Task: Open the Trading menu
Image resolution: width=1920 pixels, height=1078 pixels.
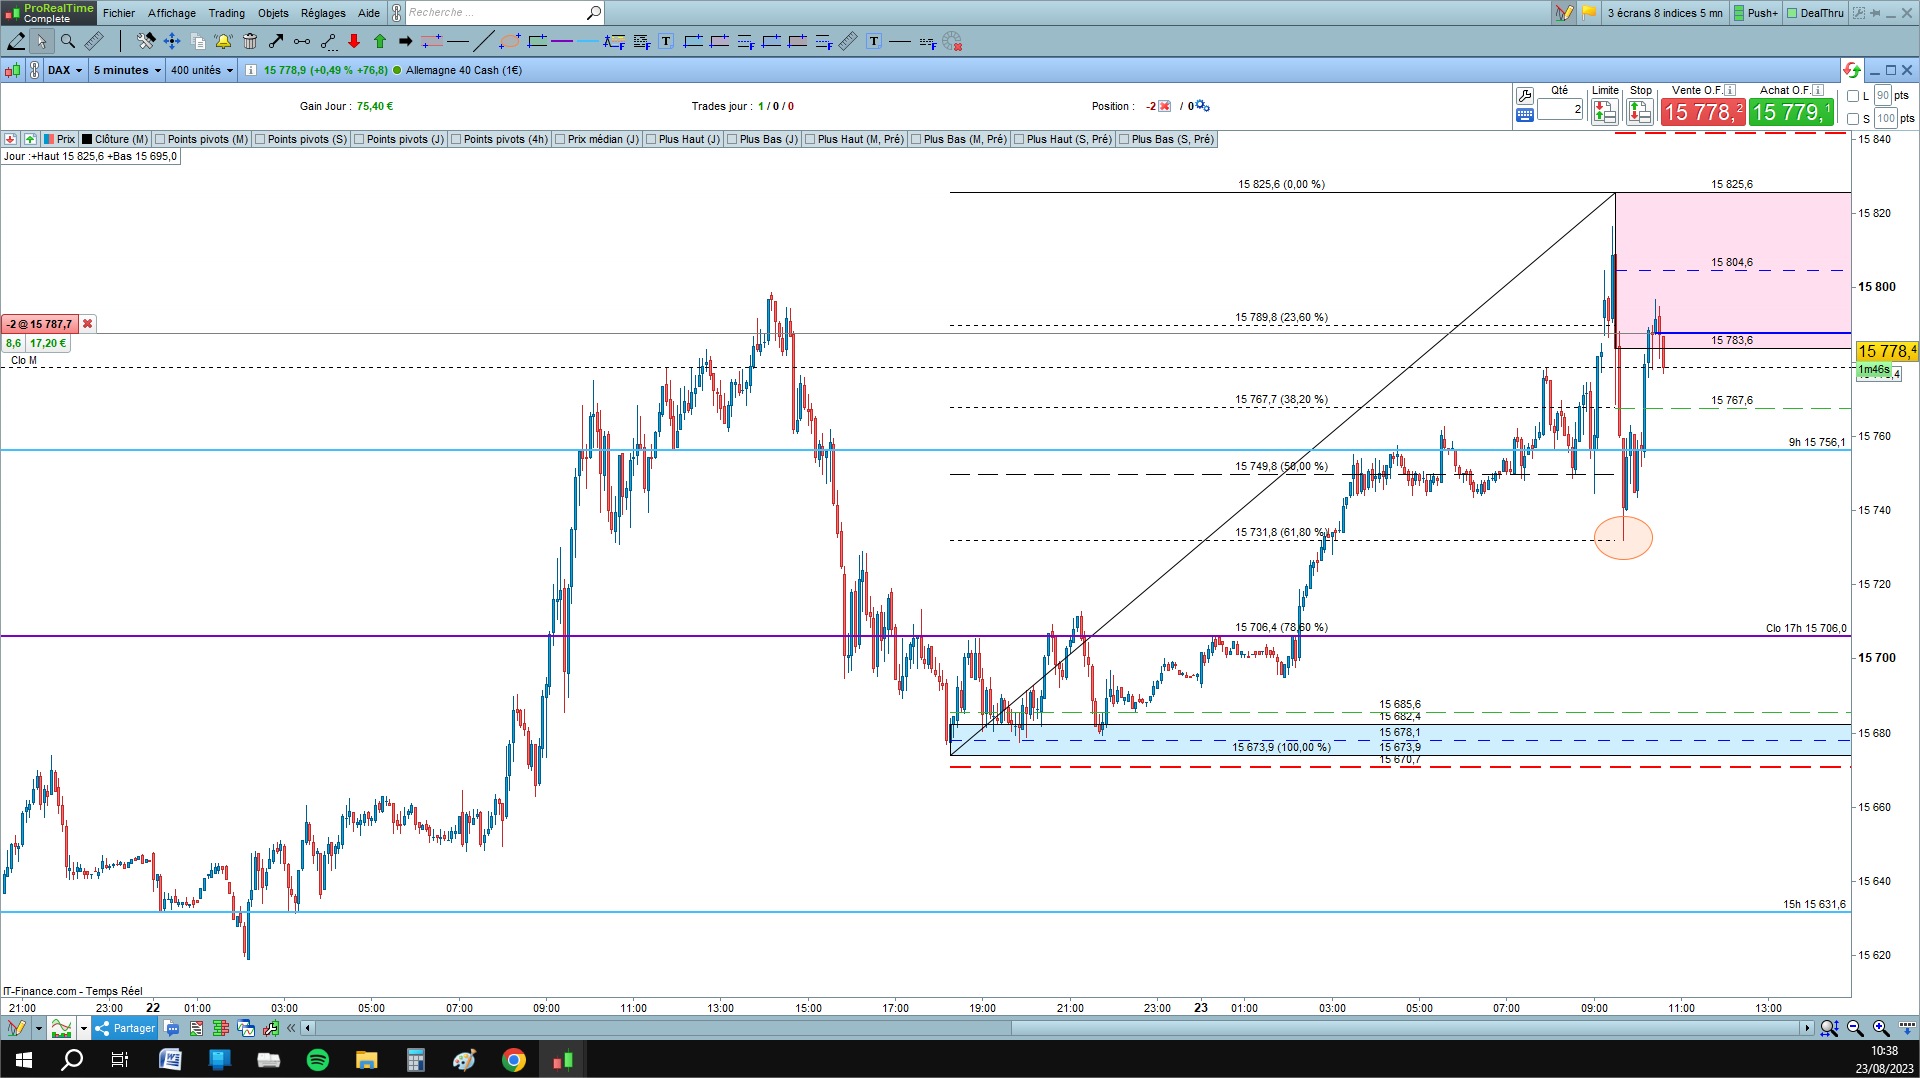Action: pos(227,13)
